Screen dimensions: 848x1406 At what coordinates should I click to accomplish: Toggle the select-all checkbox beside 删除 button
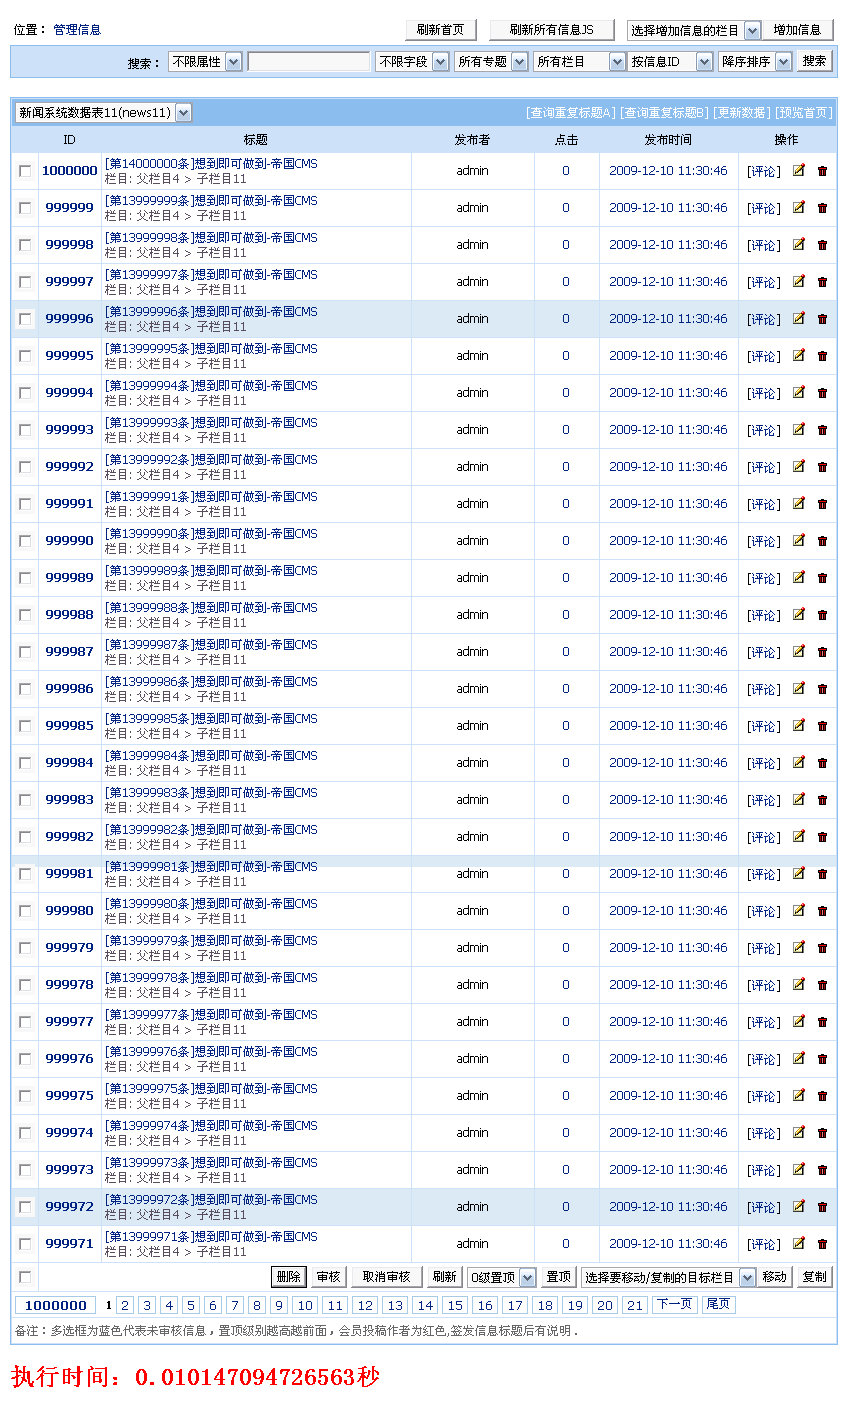tap(25, 1277)
